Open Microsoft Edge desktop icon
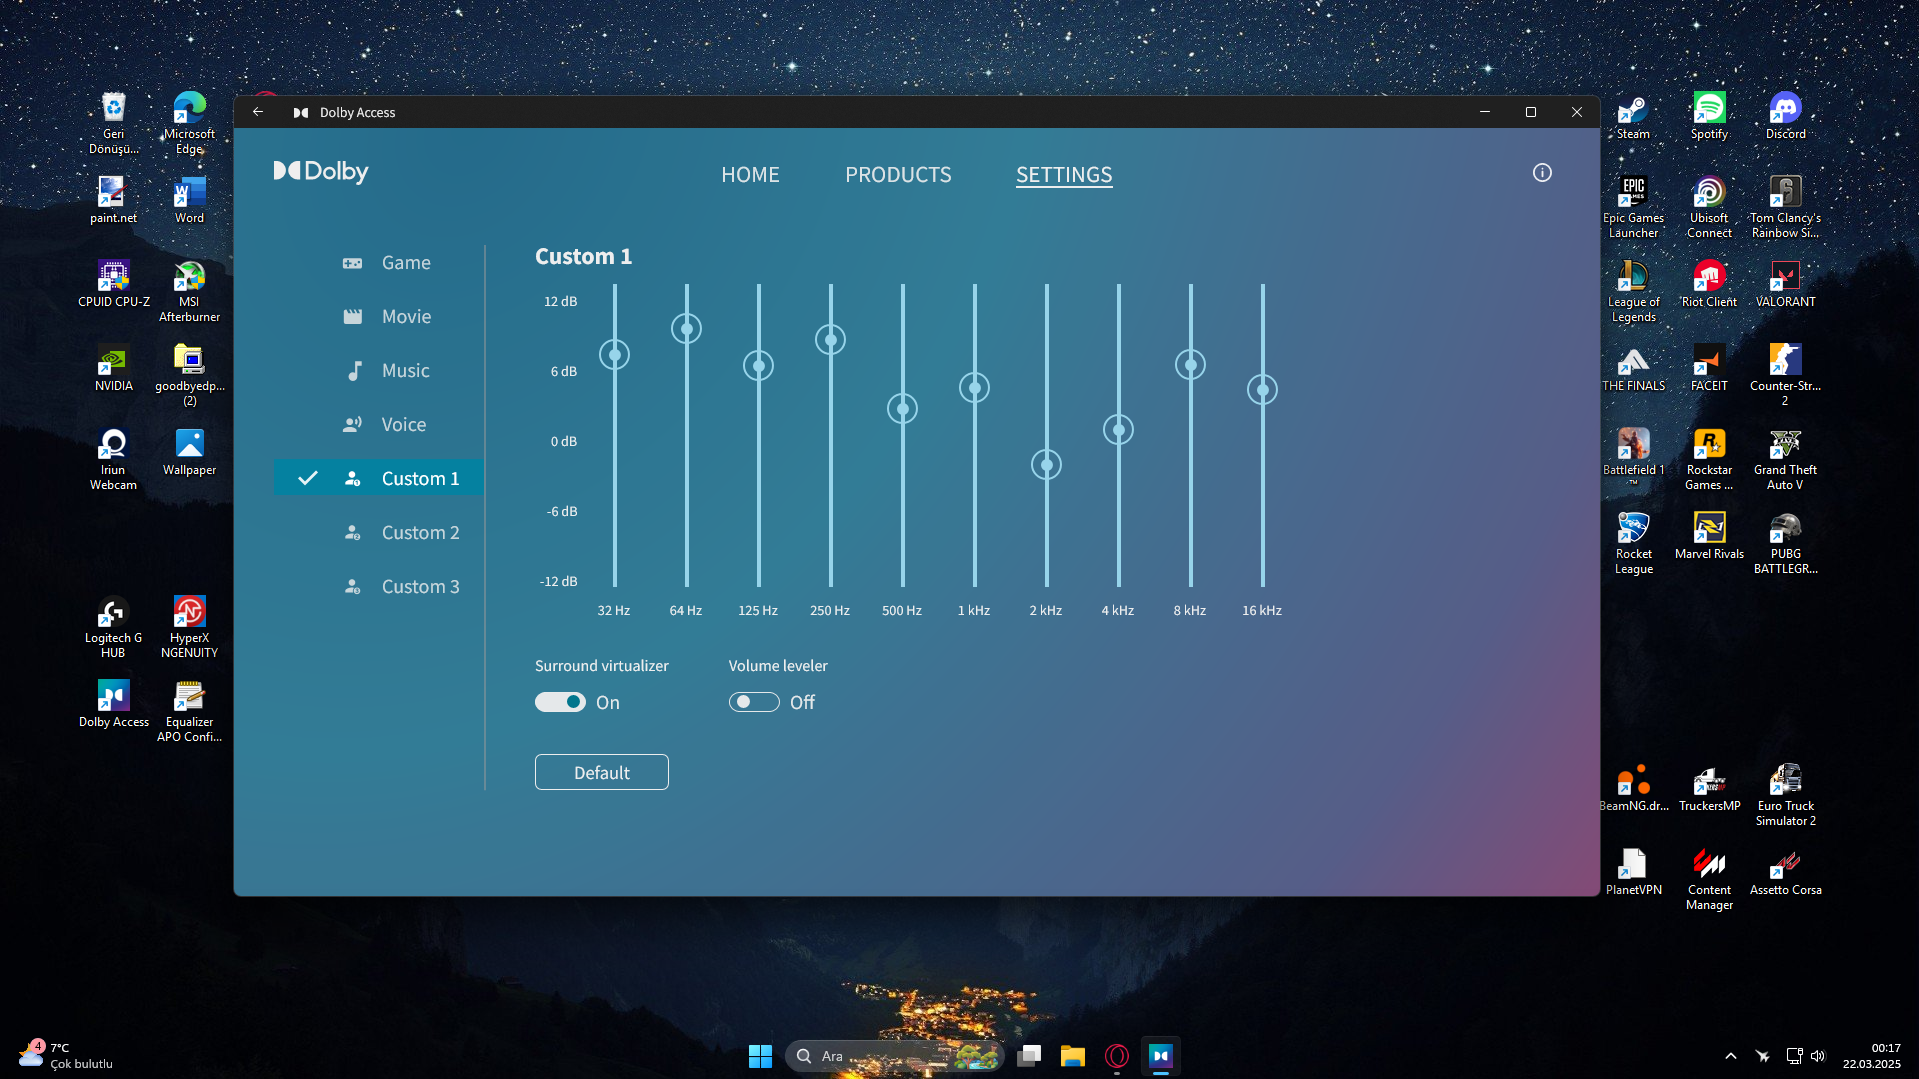Screen dimensions: 1919x1079 [189, 123]
